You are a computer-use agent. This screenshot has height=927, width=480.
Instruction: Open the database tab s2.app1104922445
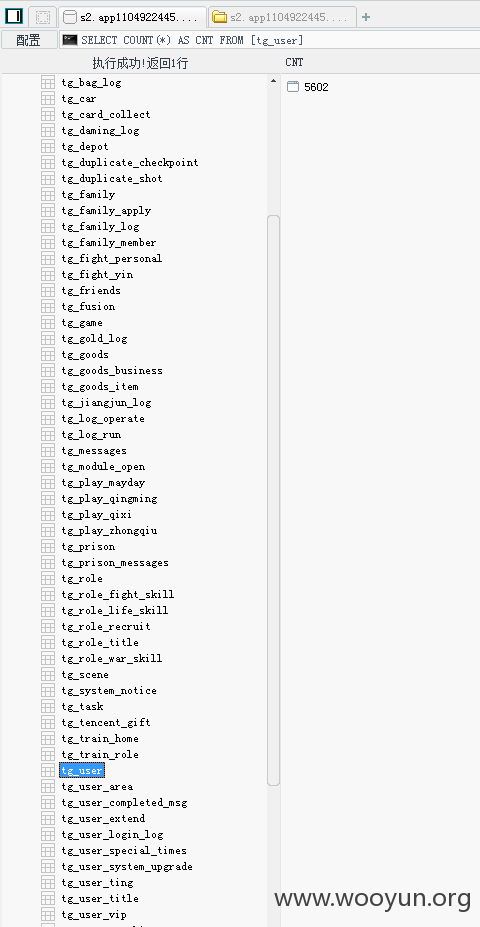coord(133,17)
